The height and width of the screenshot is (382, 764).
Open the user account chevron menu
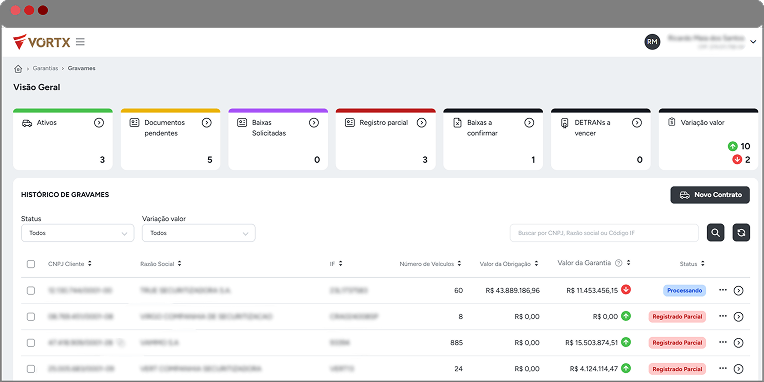click(x=753, y=42)
